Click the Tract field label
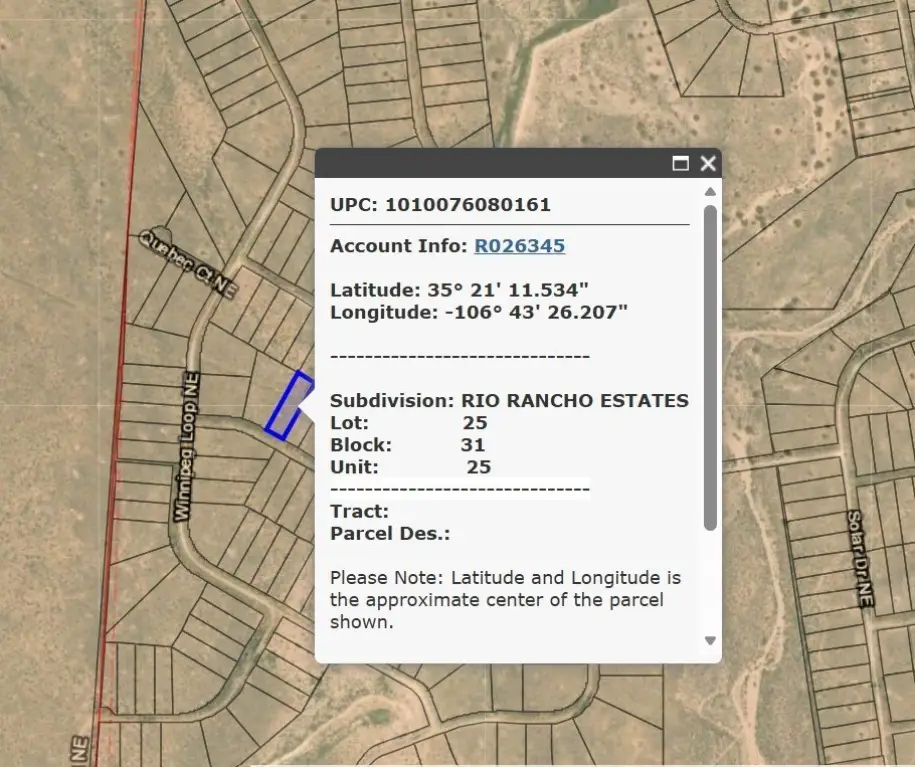The width and height of the screenshot is (915, 767). coord(359,512)
